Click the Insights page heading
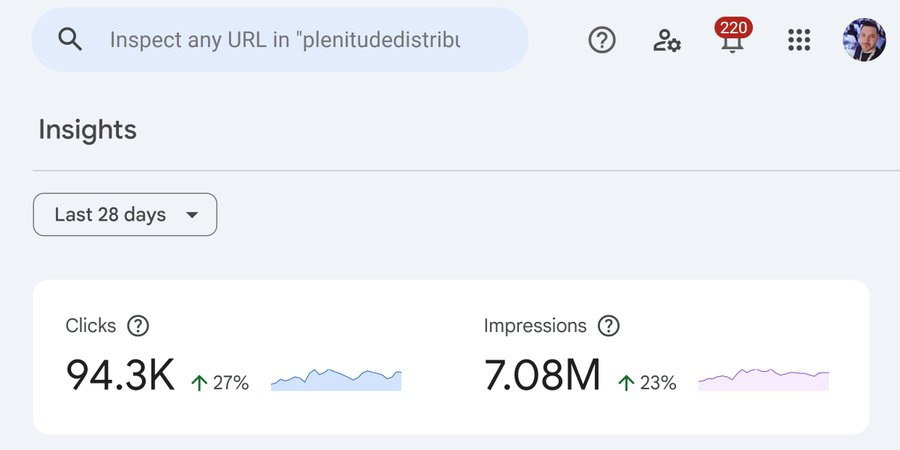The width and height of the screenshot is (900, 450). point(88,130)
